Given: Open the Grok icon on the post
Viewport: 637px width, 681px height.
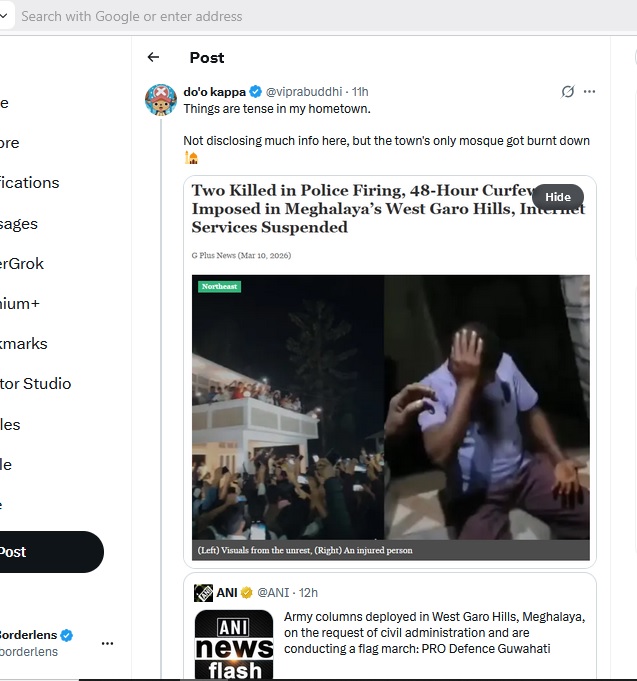Looking at the screenshot, I should click(x=568, y=92).
